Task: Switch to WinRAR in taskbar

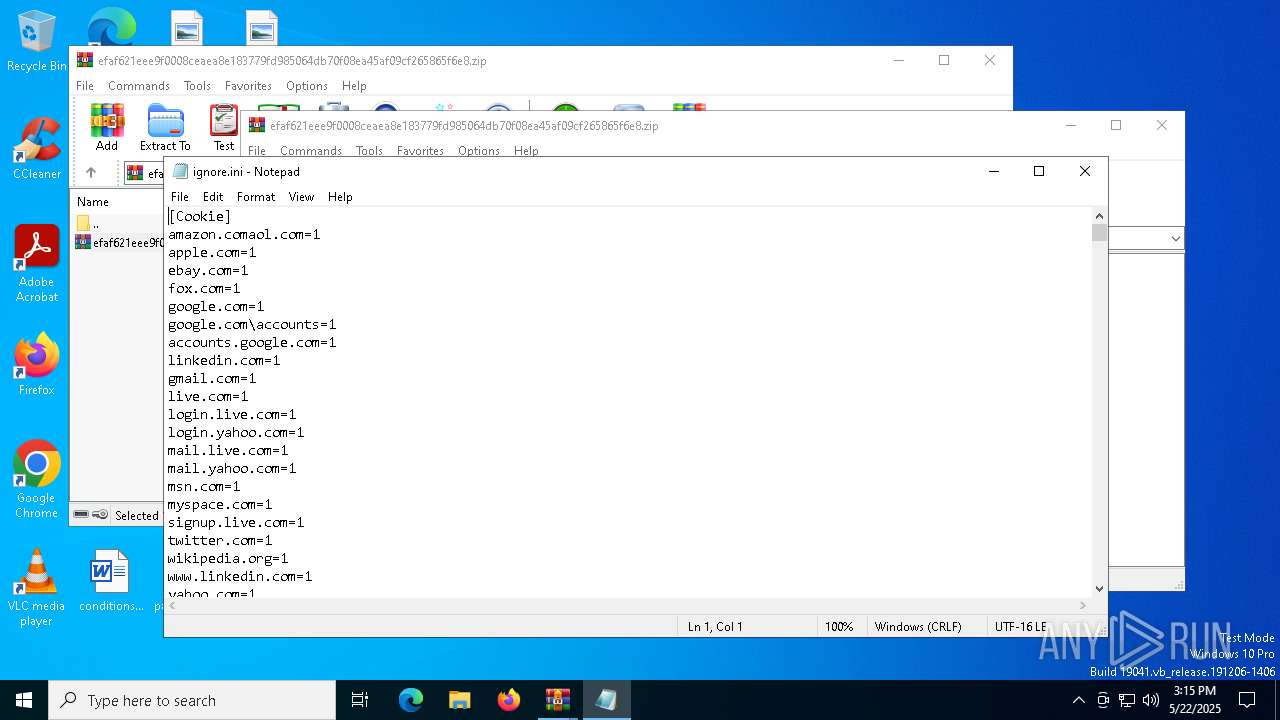Action: pos(558,700)
